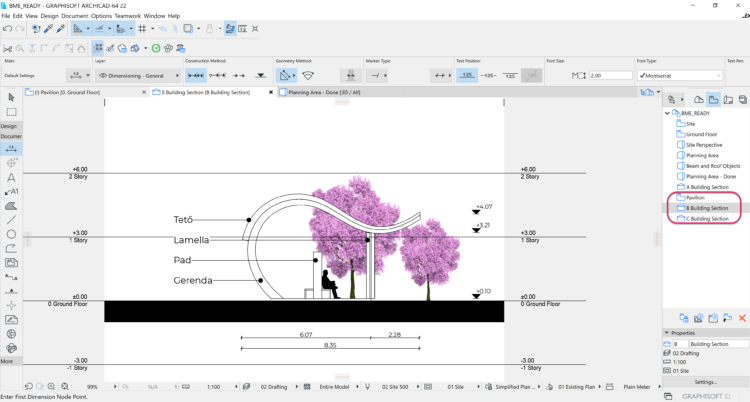Delete view using red X icon
This screenshot has height=402, width=750.
click(x=741, y=318)
